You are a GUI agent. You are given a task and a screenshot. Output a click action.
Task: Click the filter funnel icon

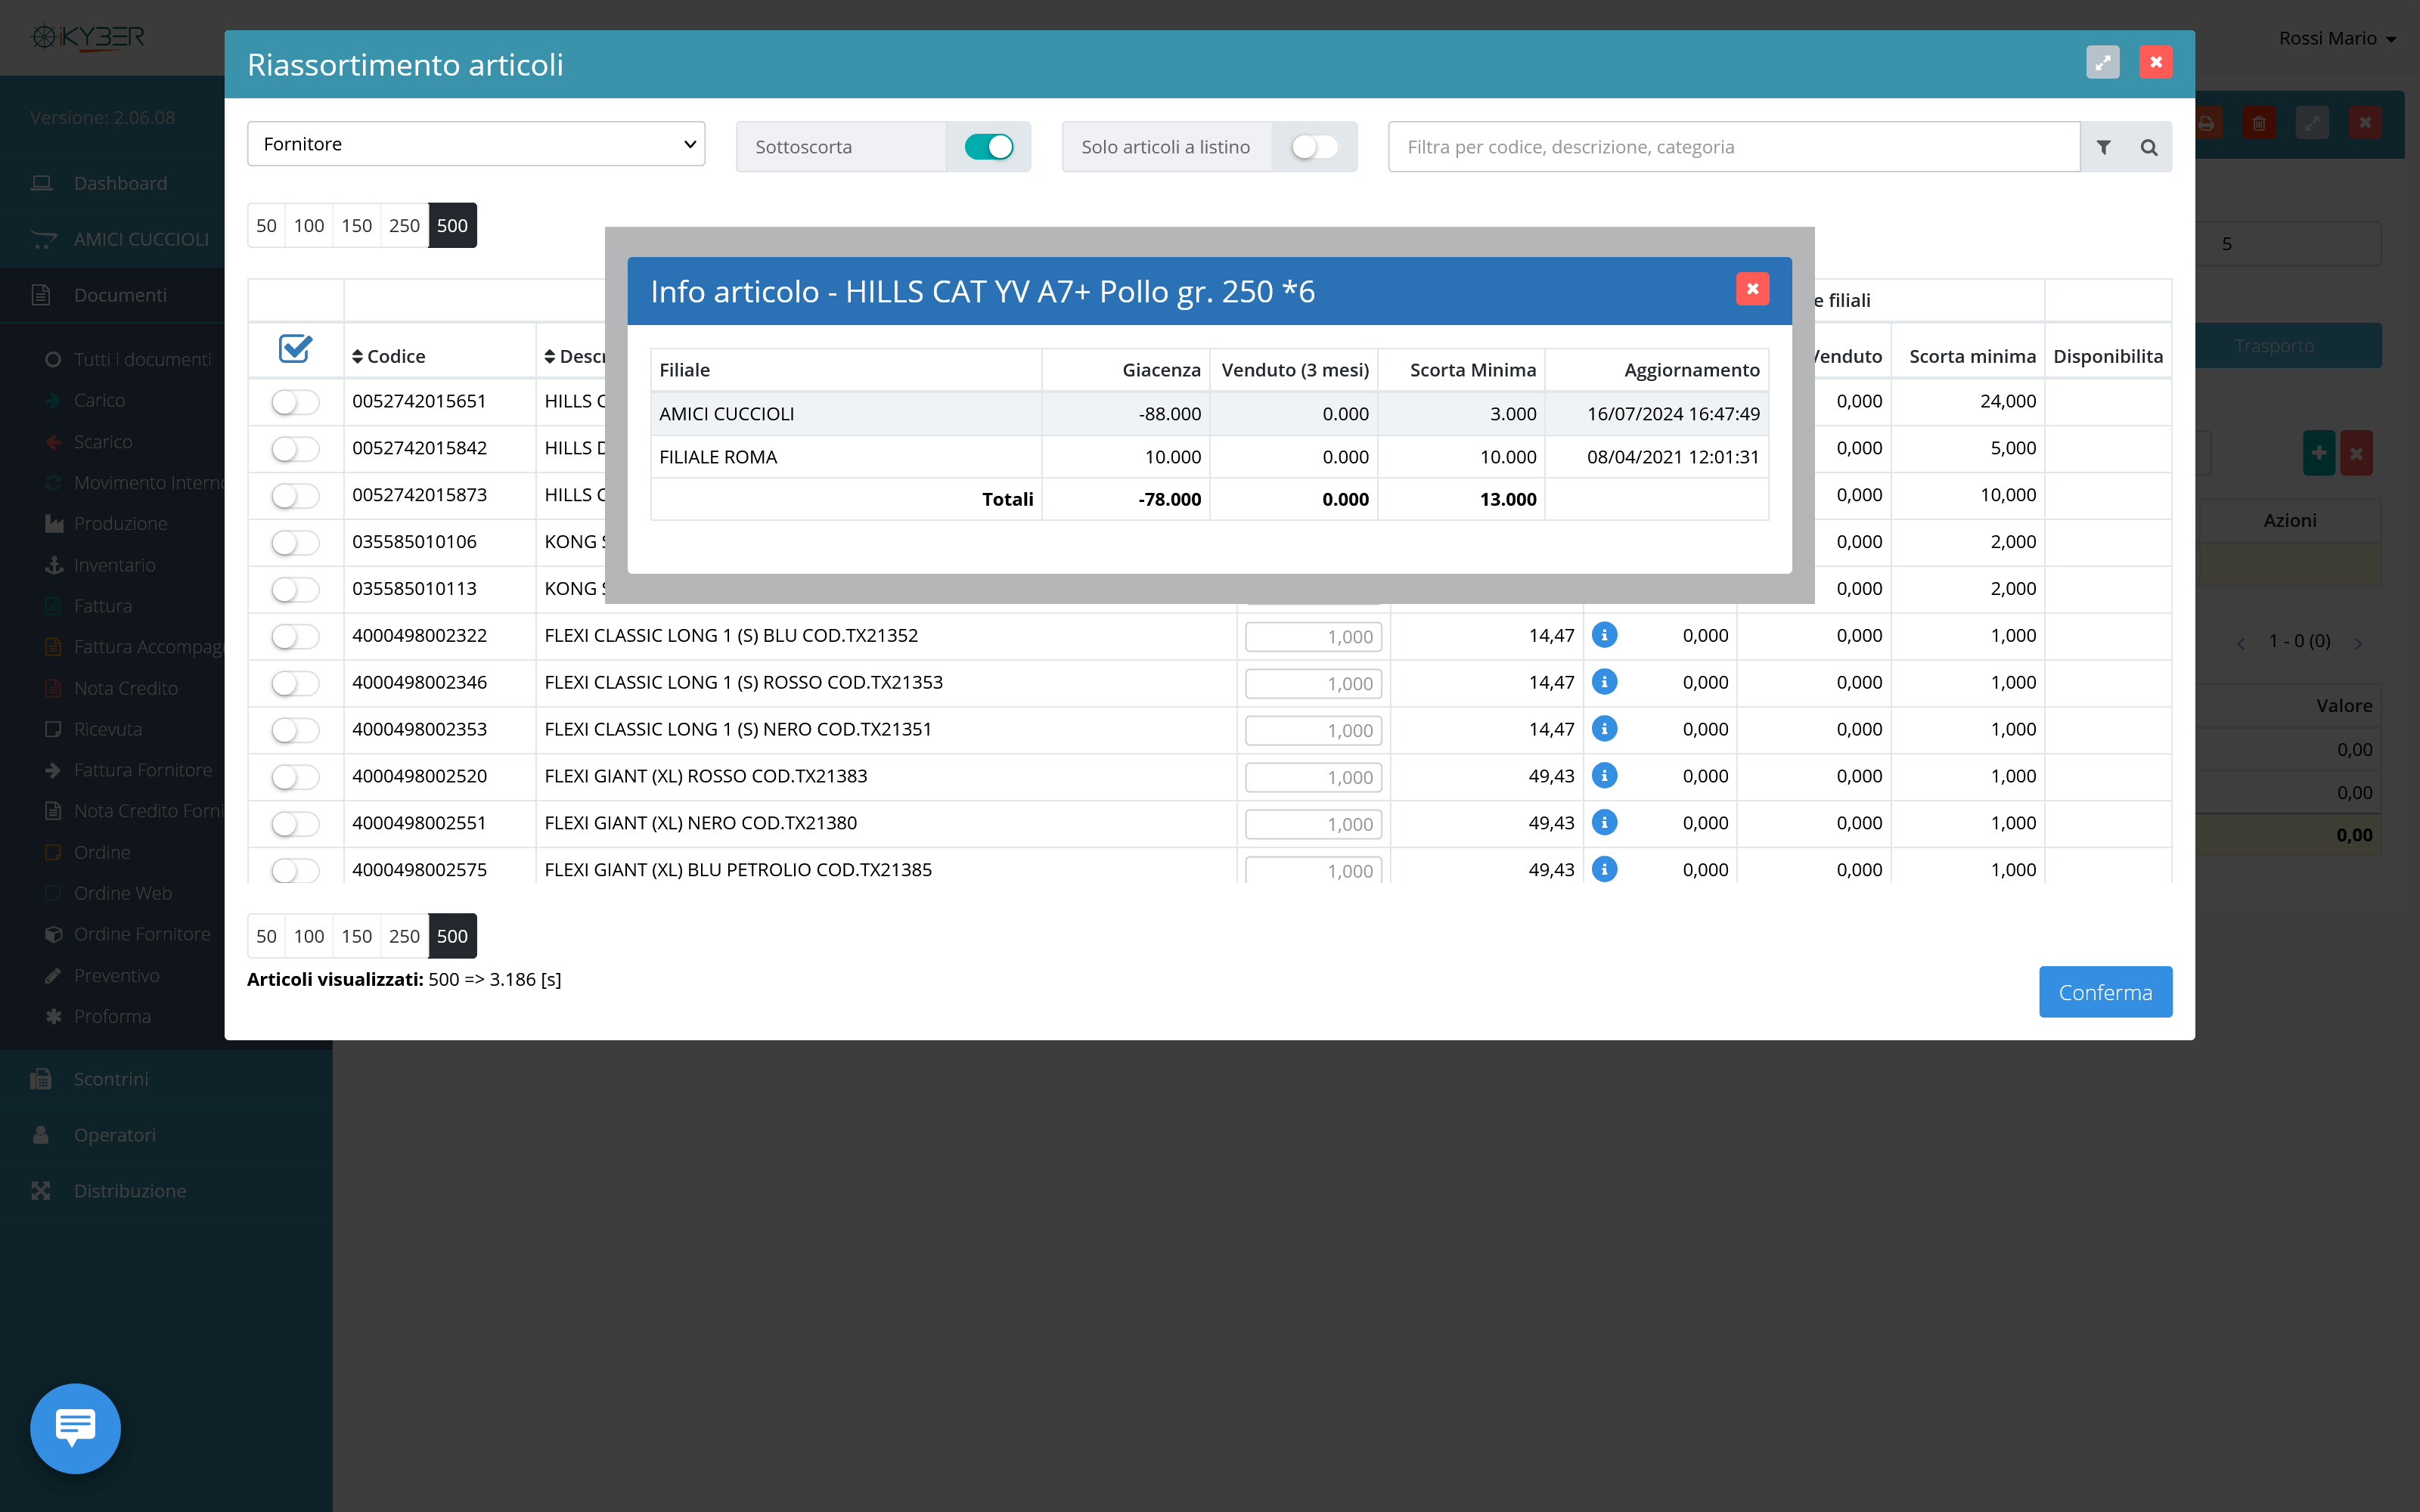(x=2104, y=147)
